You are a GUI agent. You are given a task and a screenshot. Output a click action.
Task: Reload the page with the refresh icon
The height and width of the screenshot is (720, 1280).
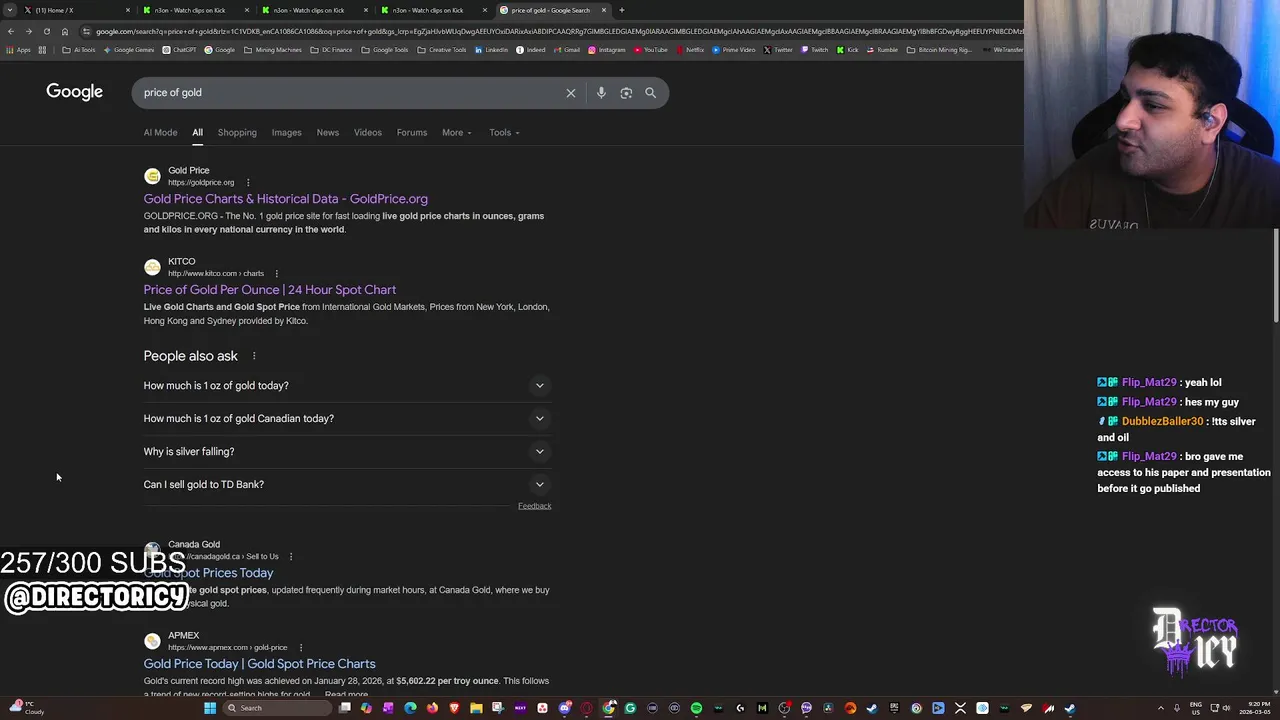coord(46,31)
